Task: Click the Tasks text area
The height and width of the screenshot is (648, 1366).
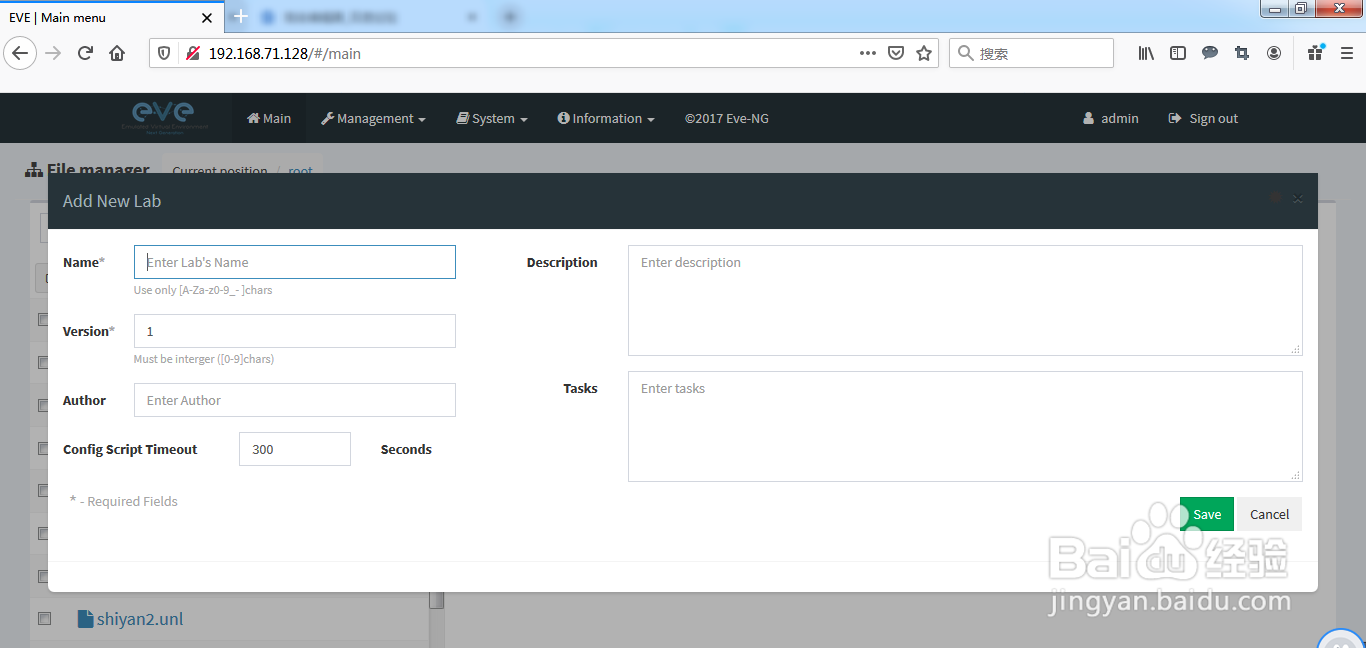Action: [x=965, y=426]
